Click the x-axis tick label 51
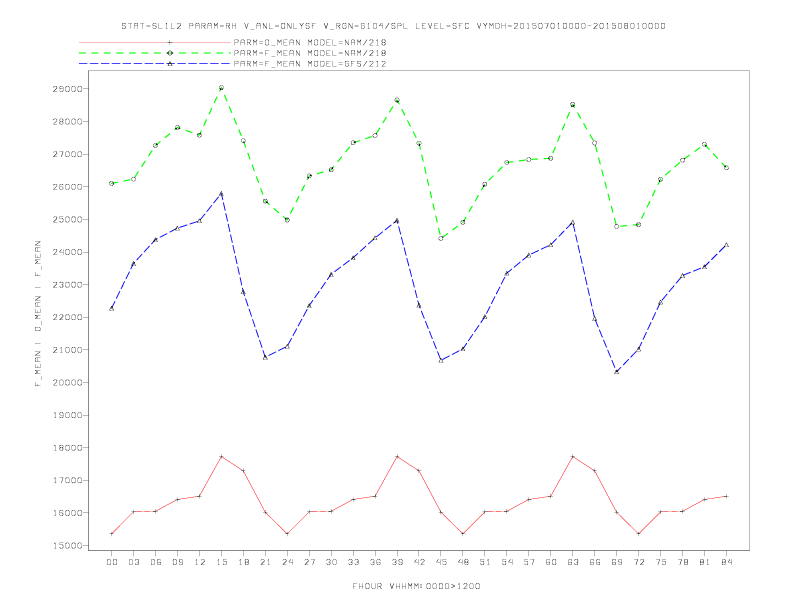The width and height of the screenshot is (792, 612). pyautogui.click(x=485, y=562)
